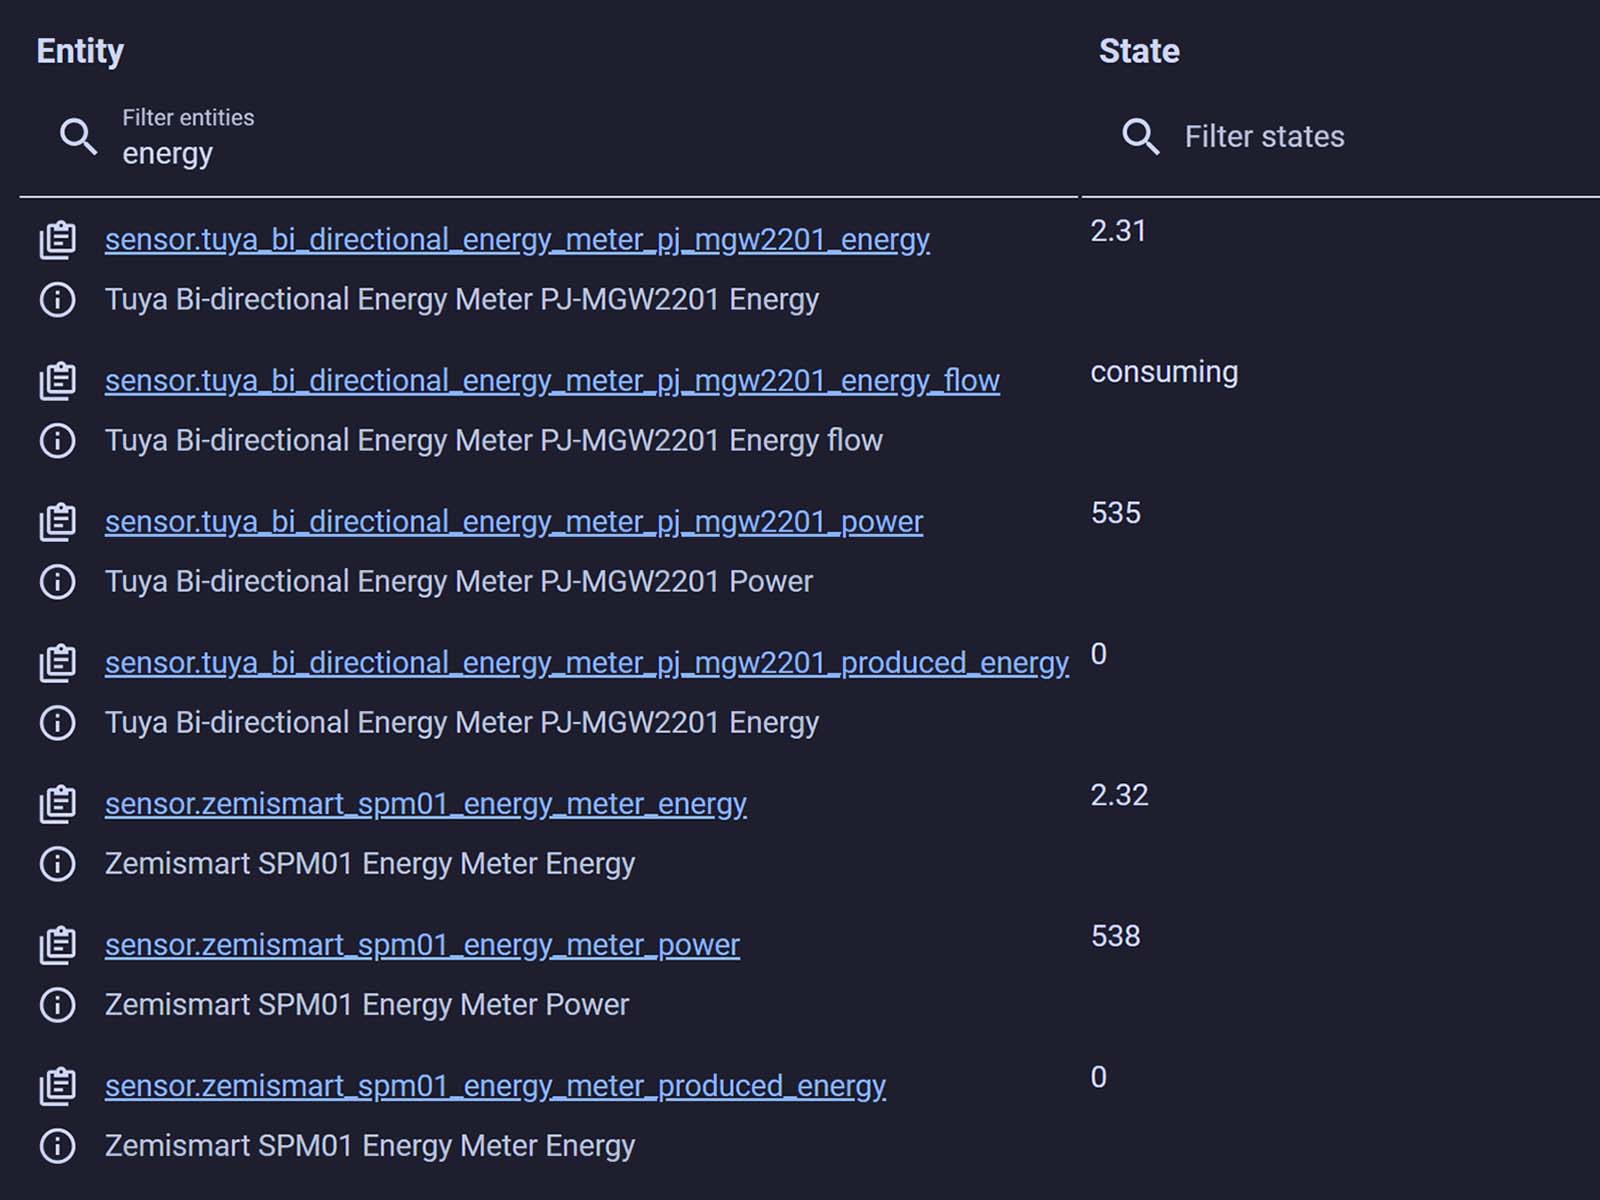
Task: Open the tuya pj_mgw2201_produced_energy link
Action: [x=587, y=663]
